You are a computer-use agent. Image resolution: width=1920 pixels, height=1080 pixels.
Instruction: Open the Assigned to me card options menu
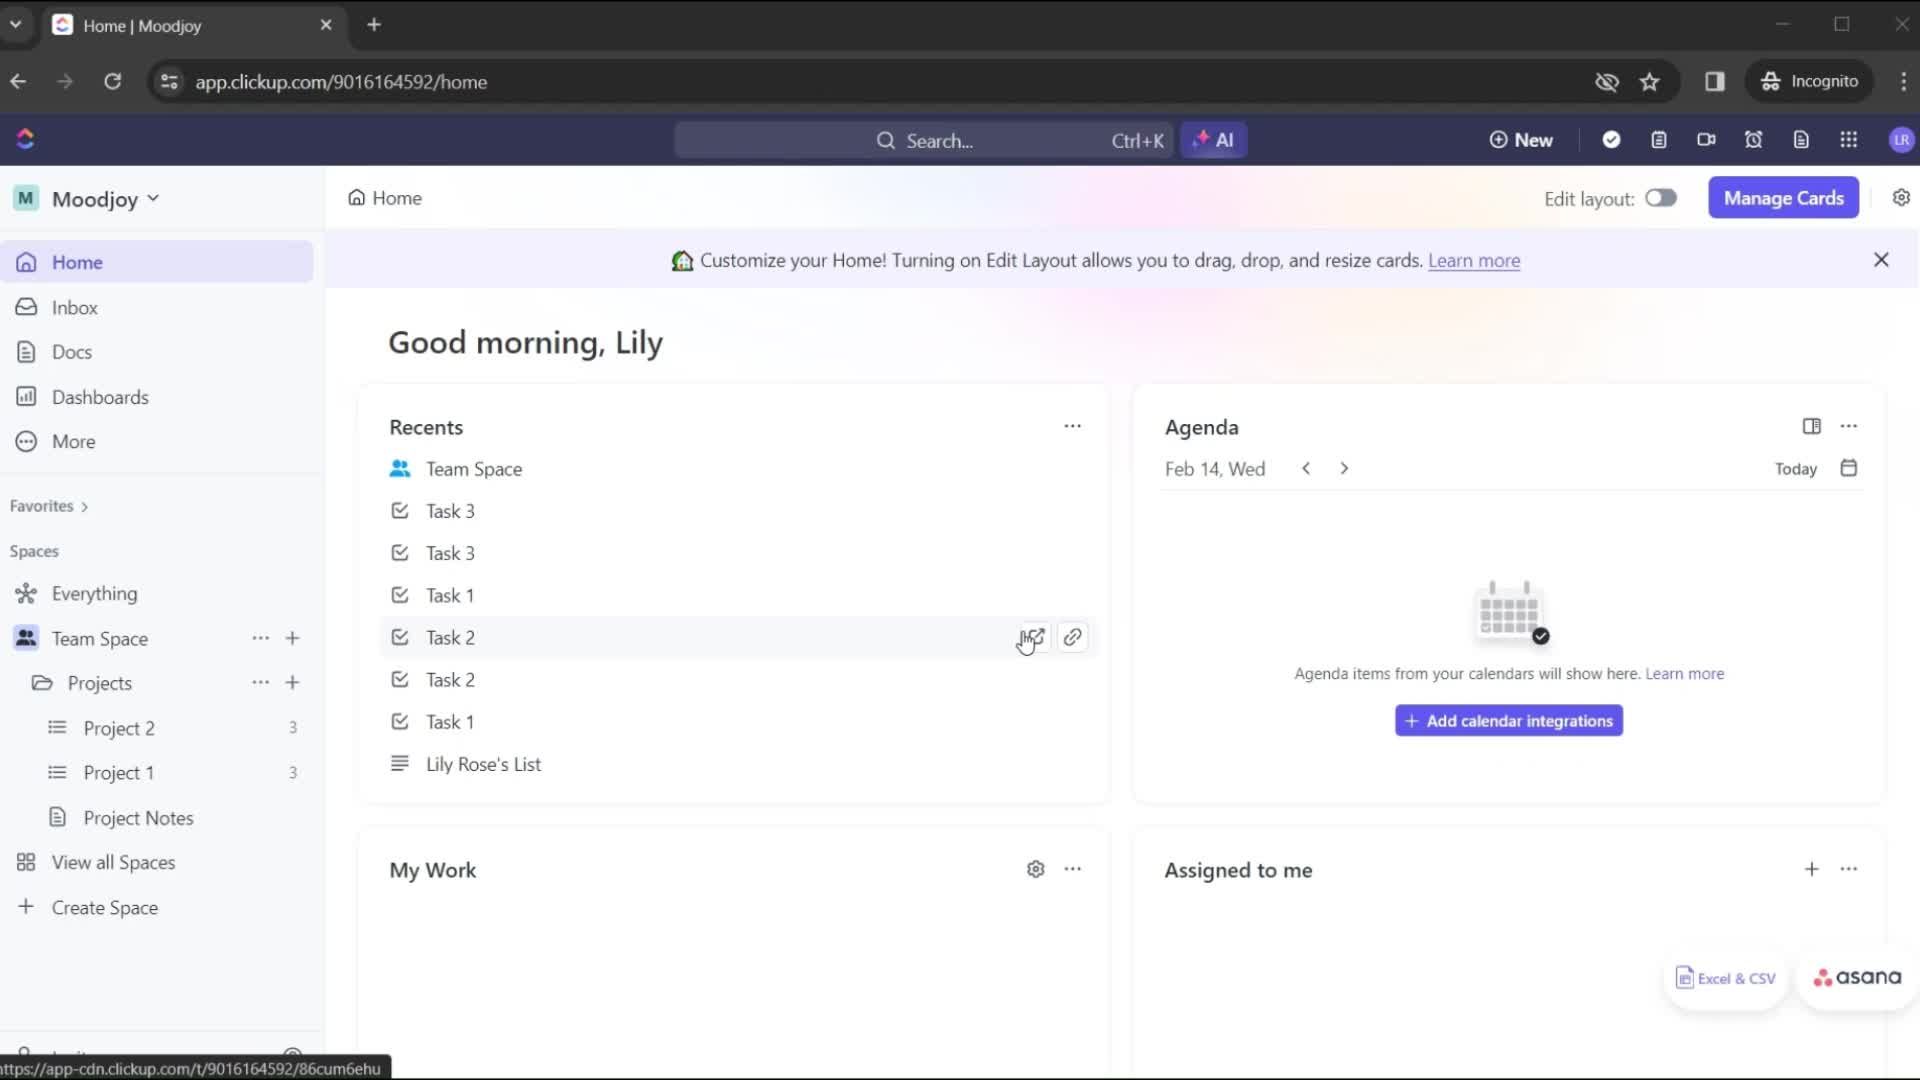(1850, 869)
